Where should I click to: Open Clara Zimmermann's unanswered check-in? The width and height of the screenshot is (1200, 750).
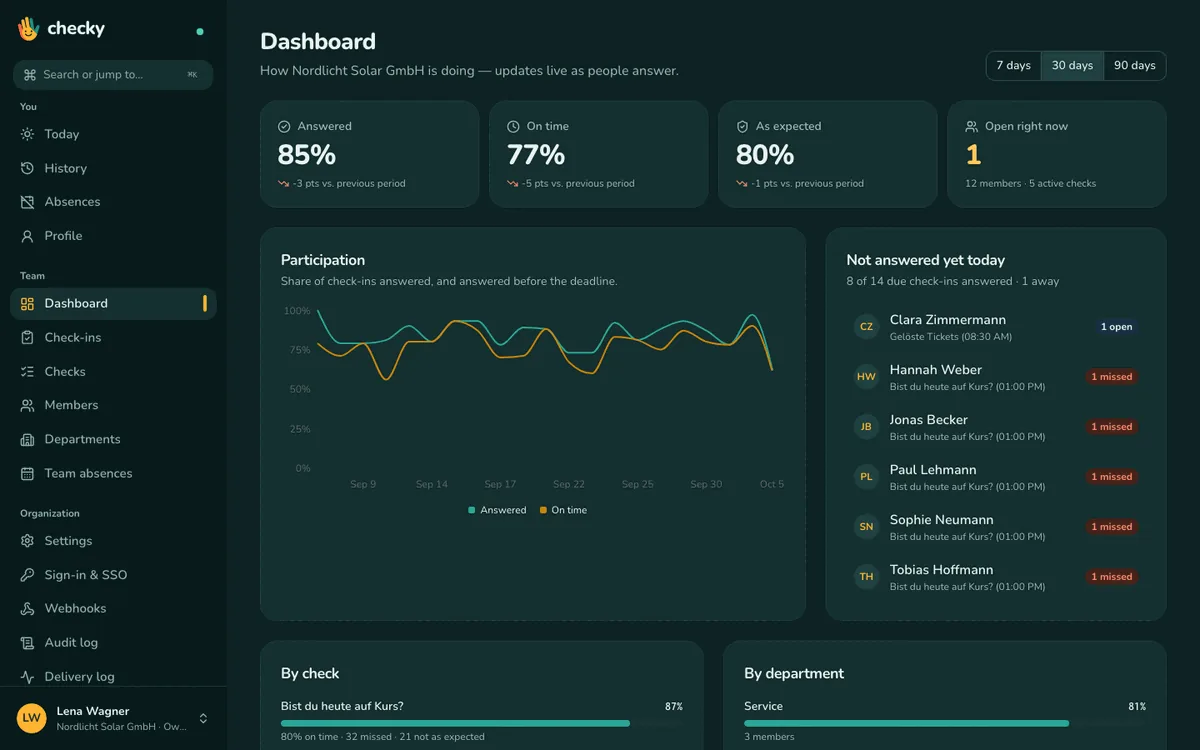[x=996, y=327]
